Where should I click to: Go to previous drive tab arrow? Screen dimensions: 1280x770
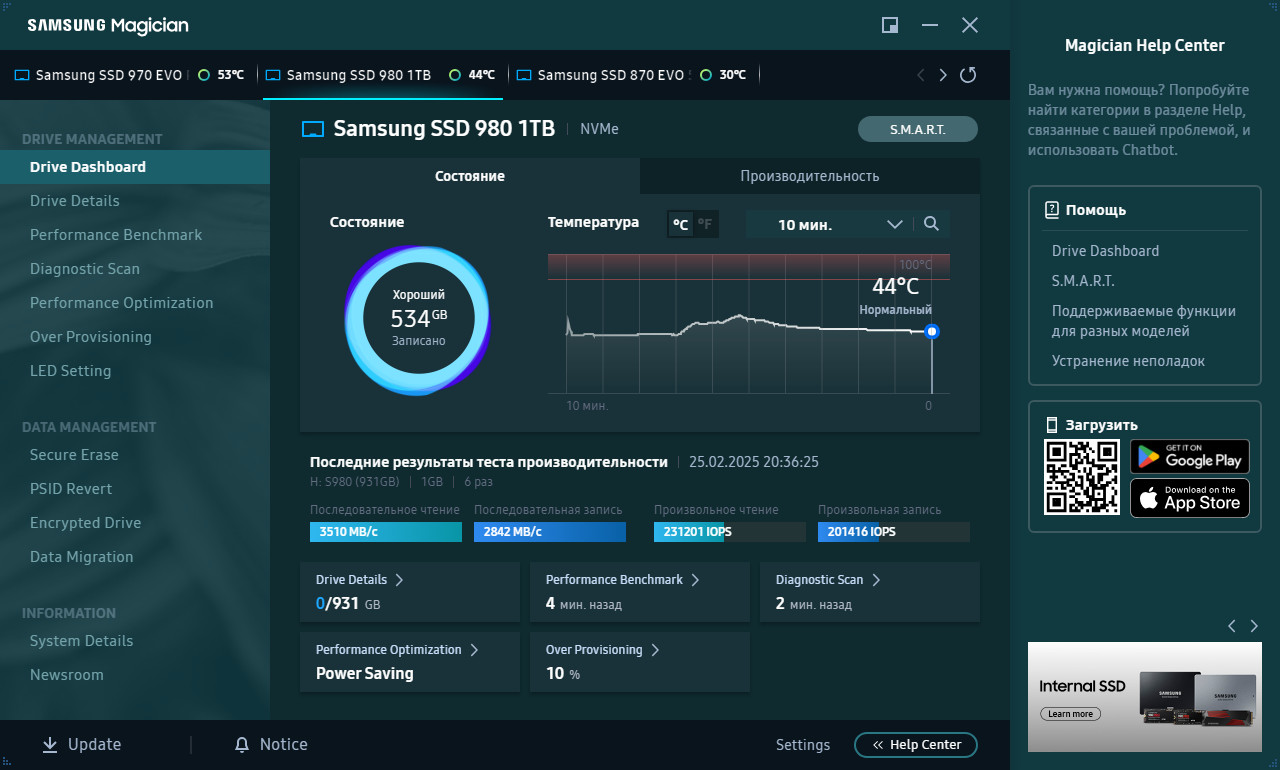[x=921, y=75]
